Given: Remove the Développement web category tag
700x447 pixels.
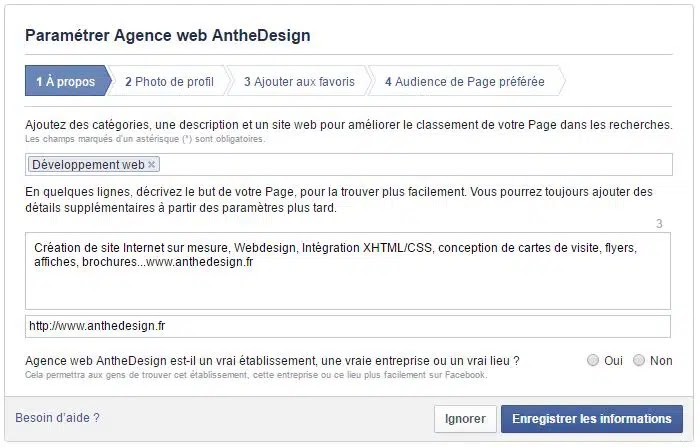Looking at the screenshot, I should (x=152, y=165).
